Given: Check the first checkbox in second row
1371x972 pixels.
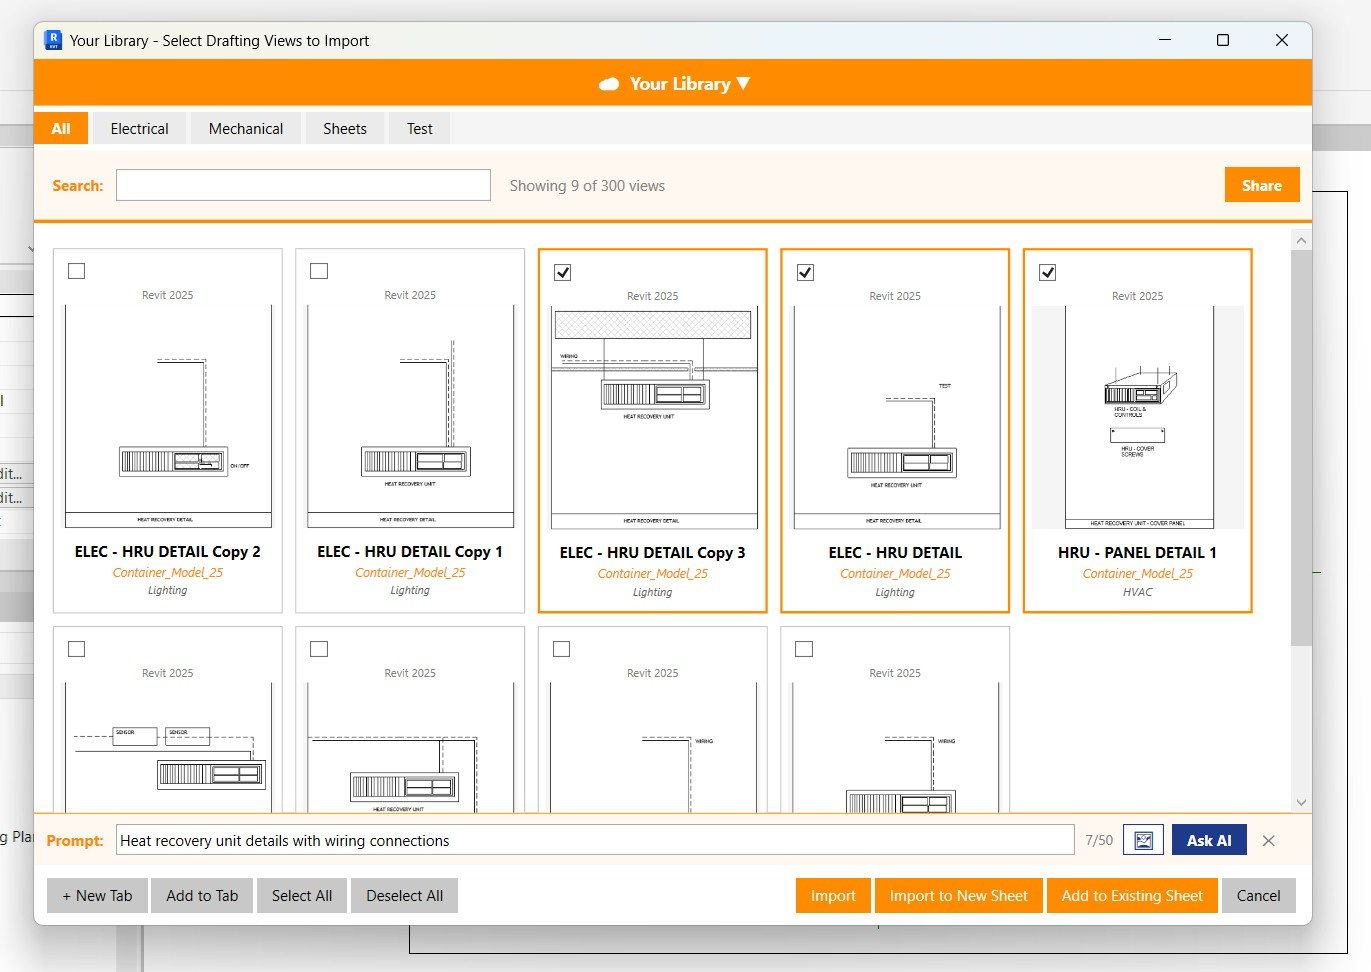Looking at the screenshot, I should click(76, 649).
